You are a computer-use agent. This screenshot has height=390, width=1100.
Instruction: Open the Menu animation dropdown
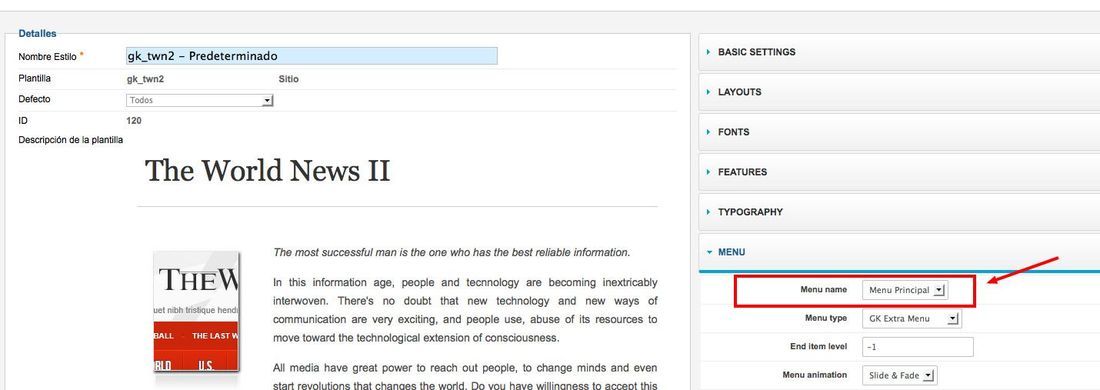click(x=899, y=375)
